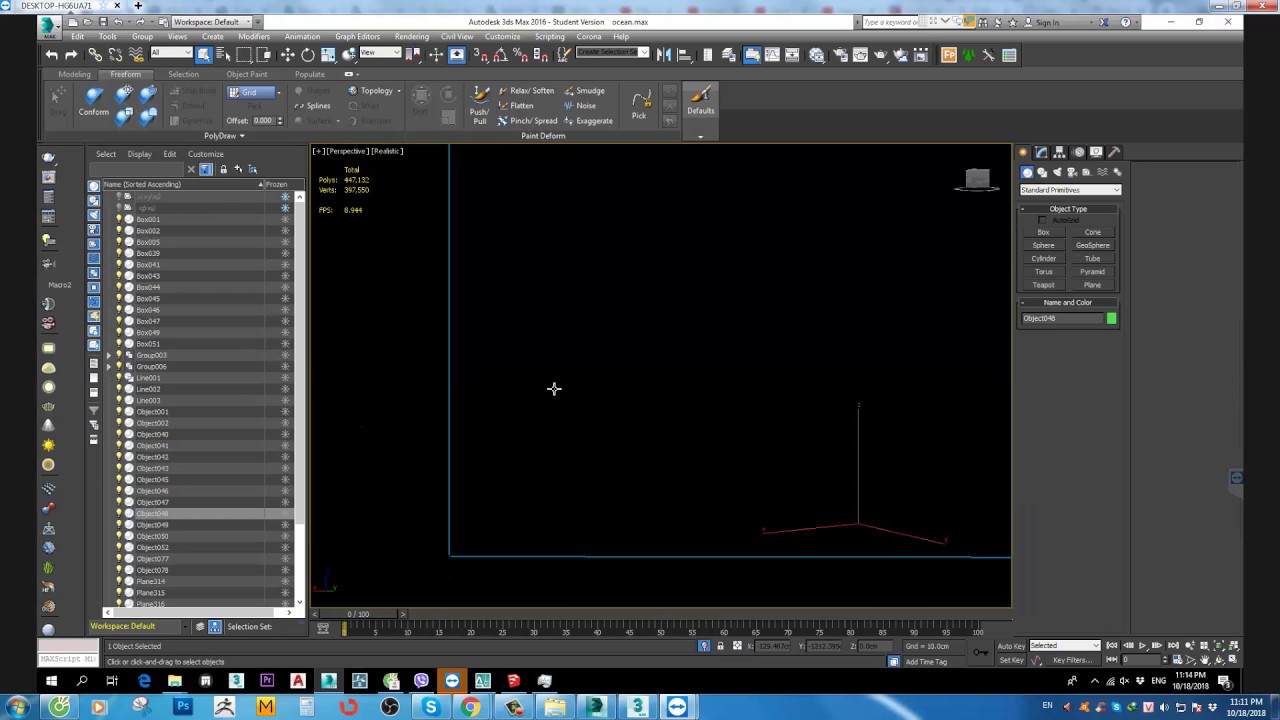Click the Object048 name field
The width and height of the screenshot is (1280, 720).
pyautogui.click(x=1061, y=319)
